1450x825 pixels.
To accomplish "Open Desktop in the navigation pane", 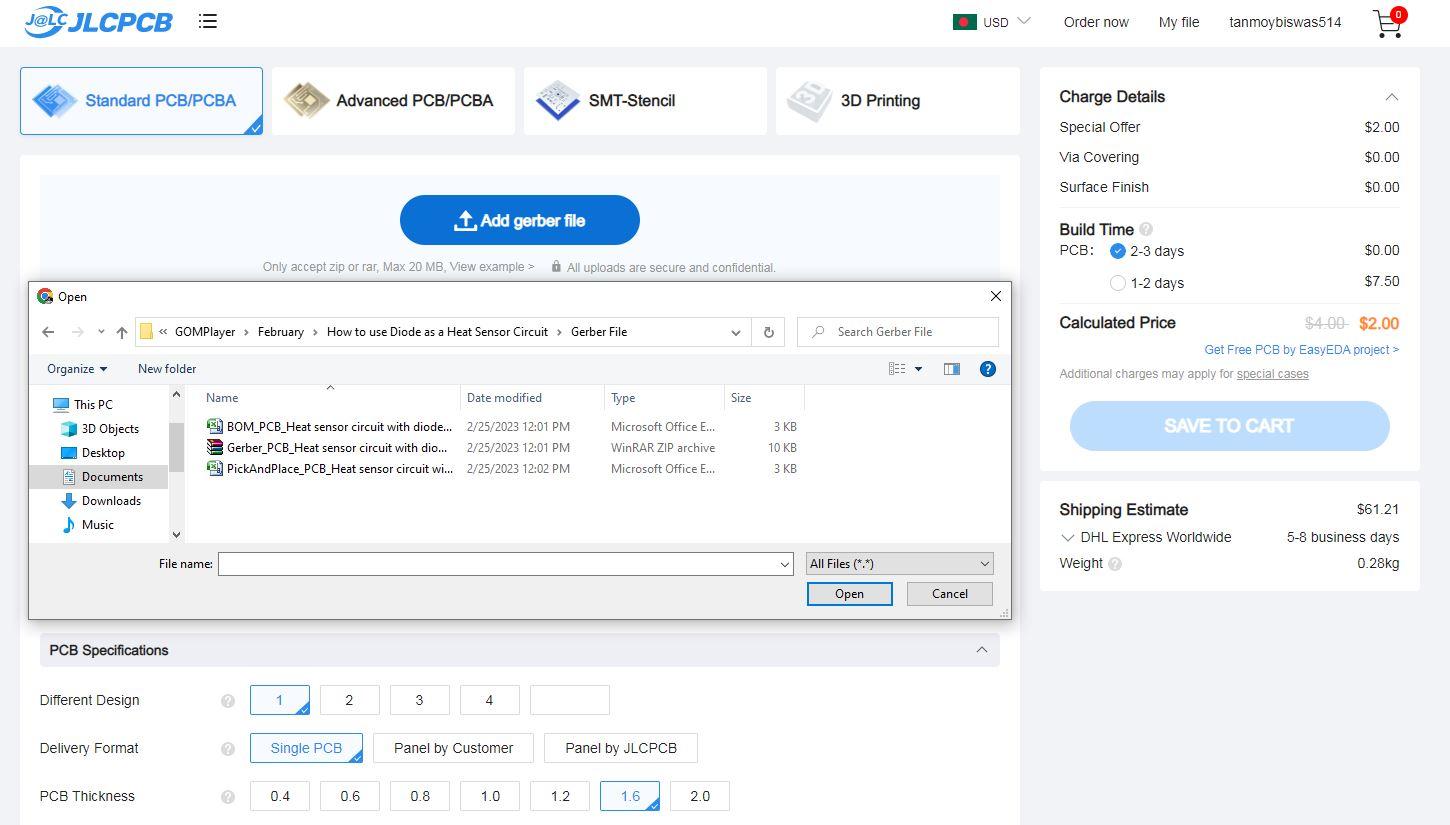I will 93,453.
